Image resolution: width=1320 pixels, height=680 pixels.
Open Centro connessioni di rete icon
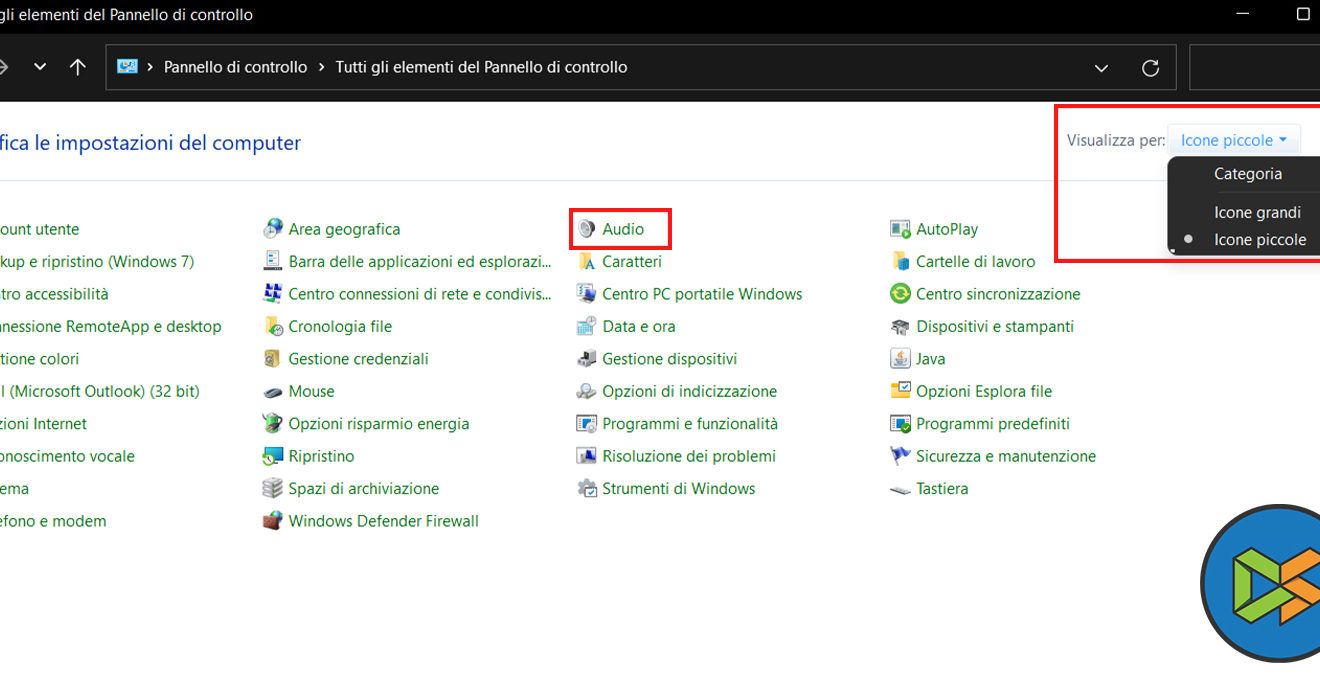[x=272, y=294]
